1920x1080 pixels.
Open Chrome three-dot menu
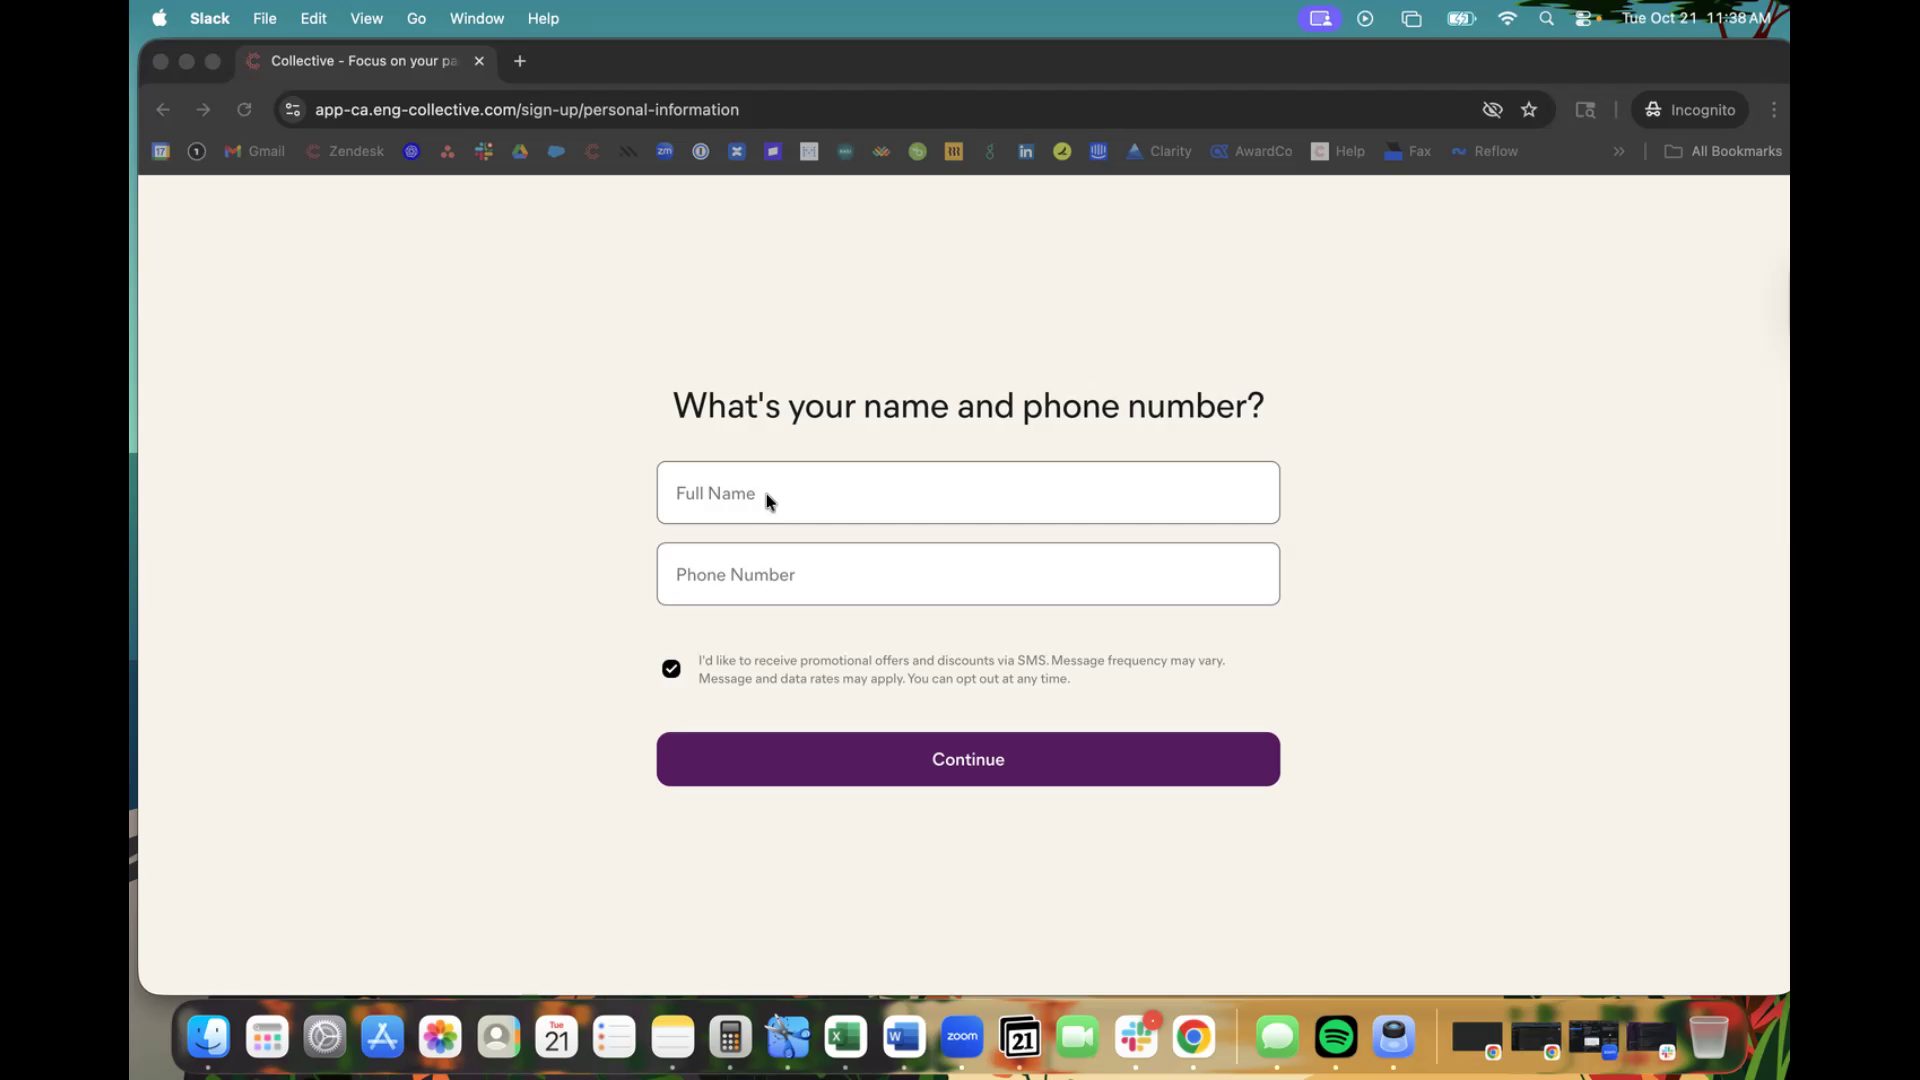pos(1774,110)
